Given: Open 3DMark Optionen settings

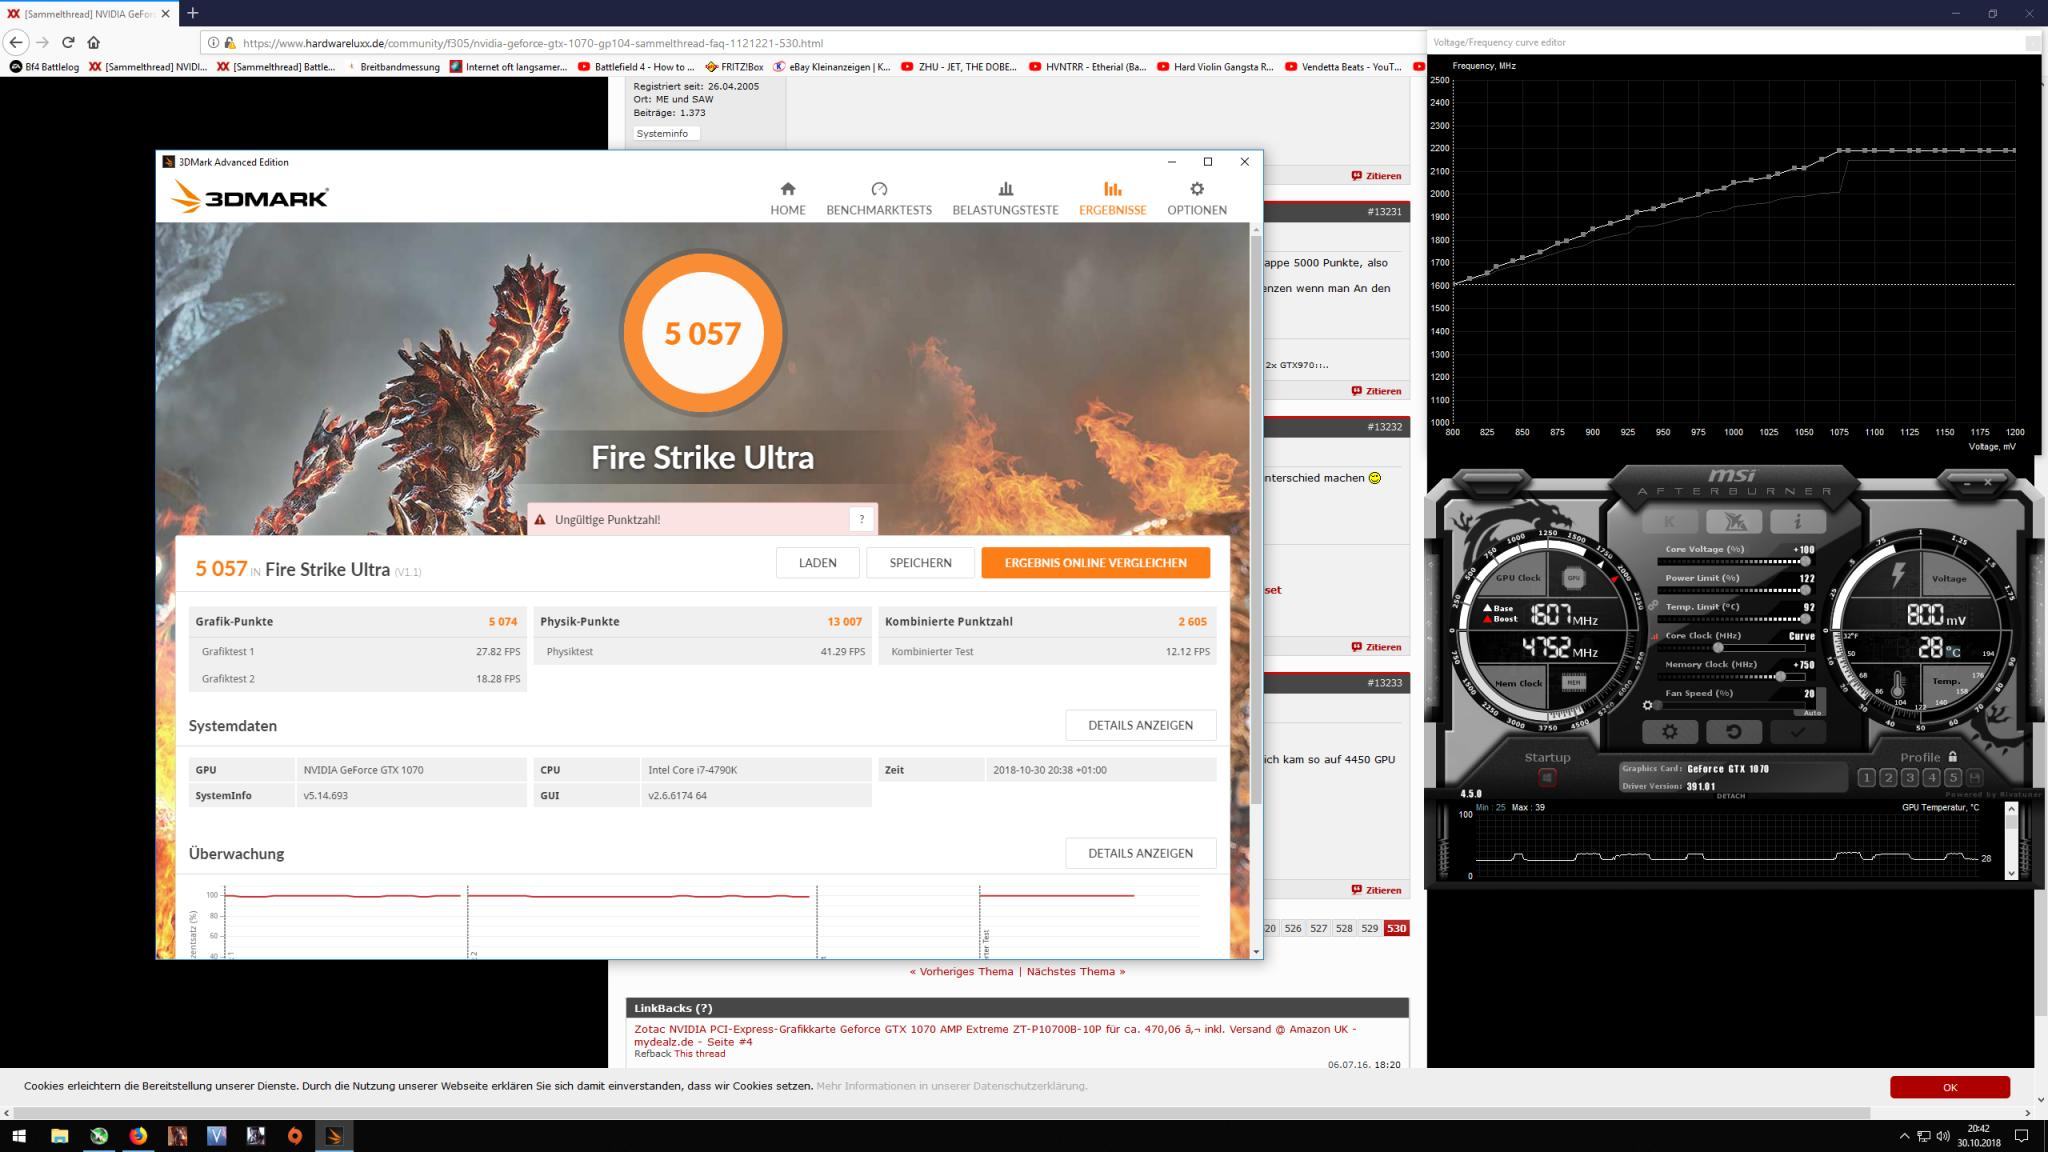Looking at the screenshot, I should [x=1196, y=198].
